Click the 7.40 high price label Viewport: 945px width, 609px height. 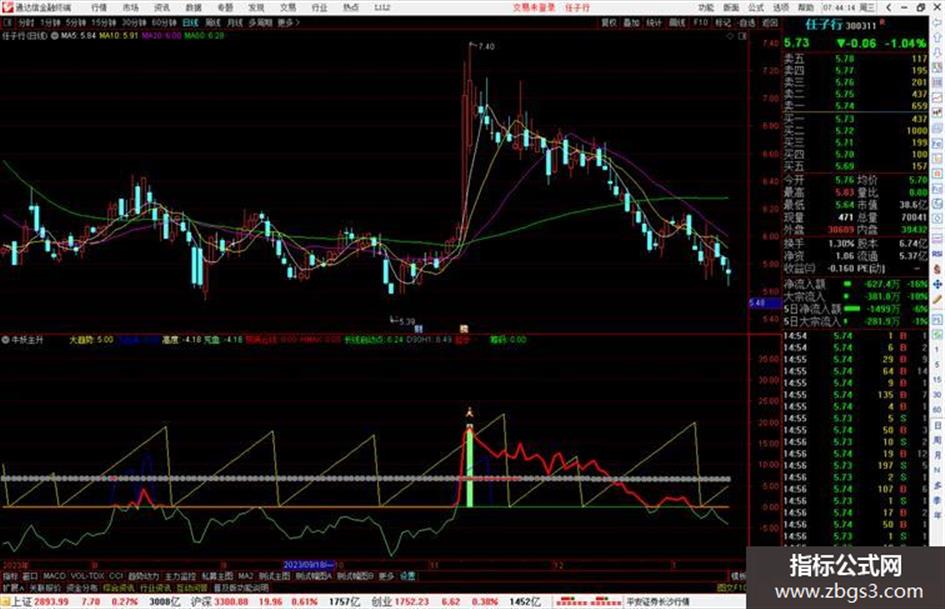click(486, 46)
